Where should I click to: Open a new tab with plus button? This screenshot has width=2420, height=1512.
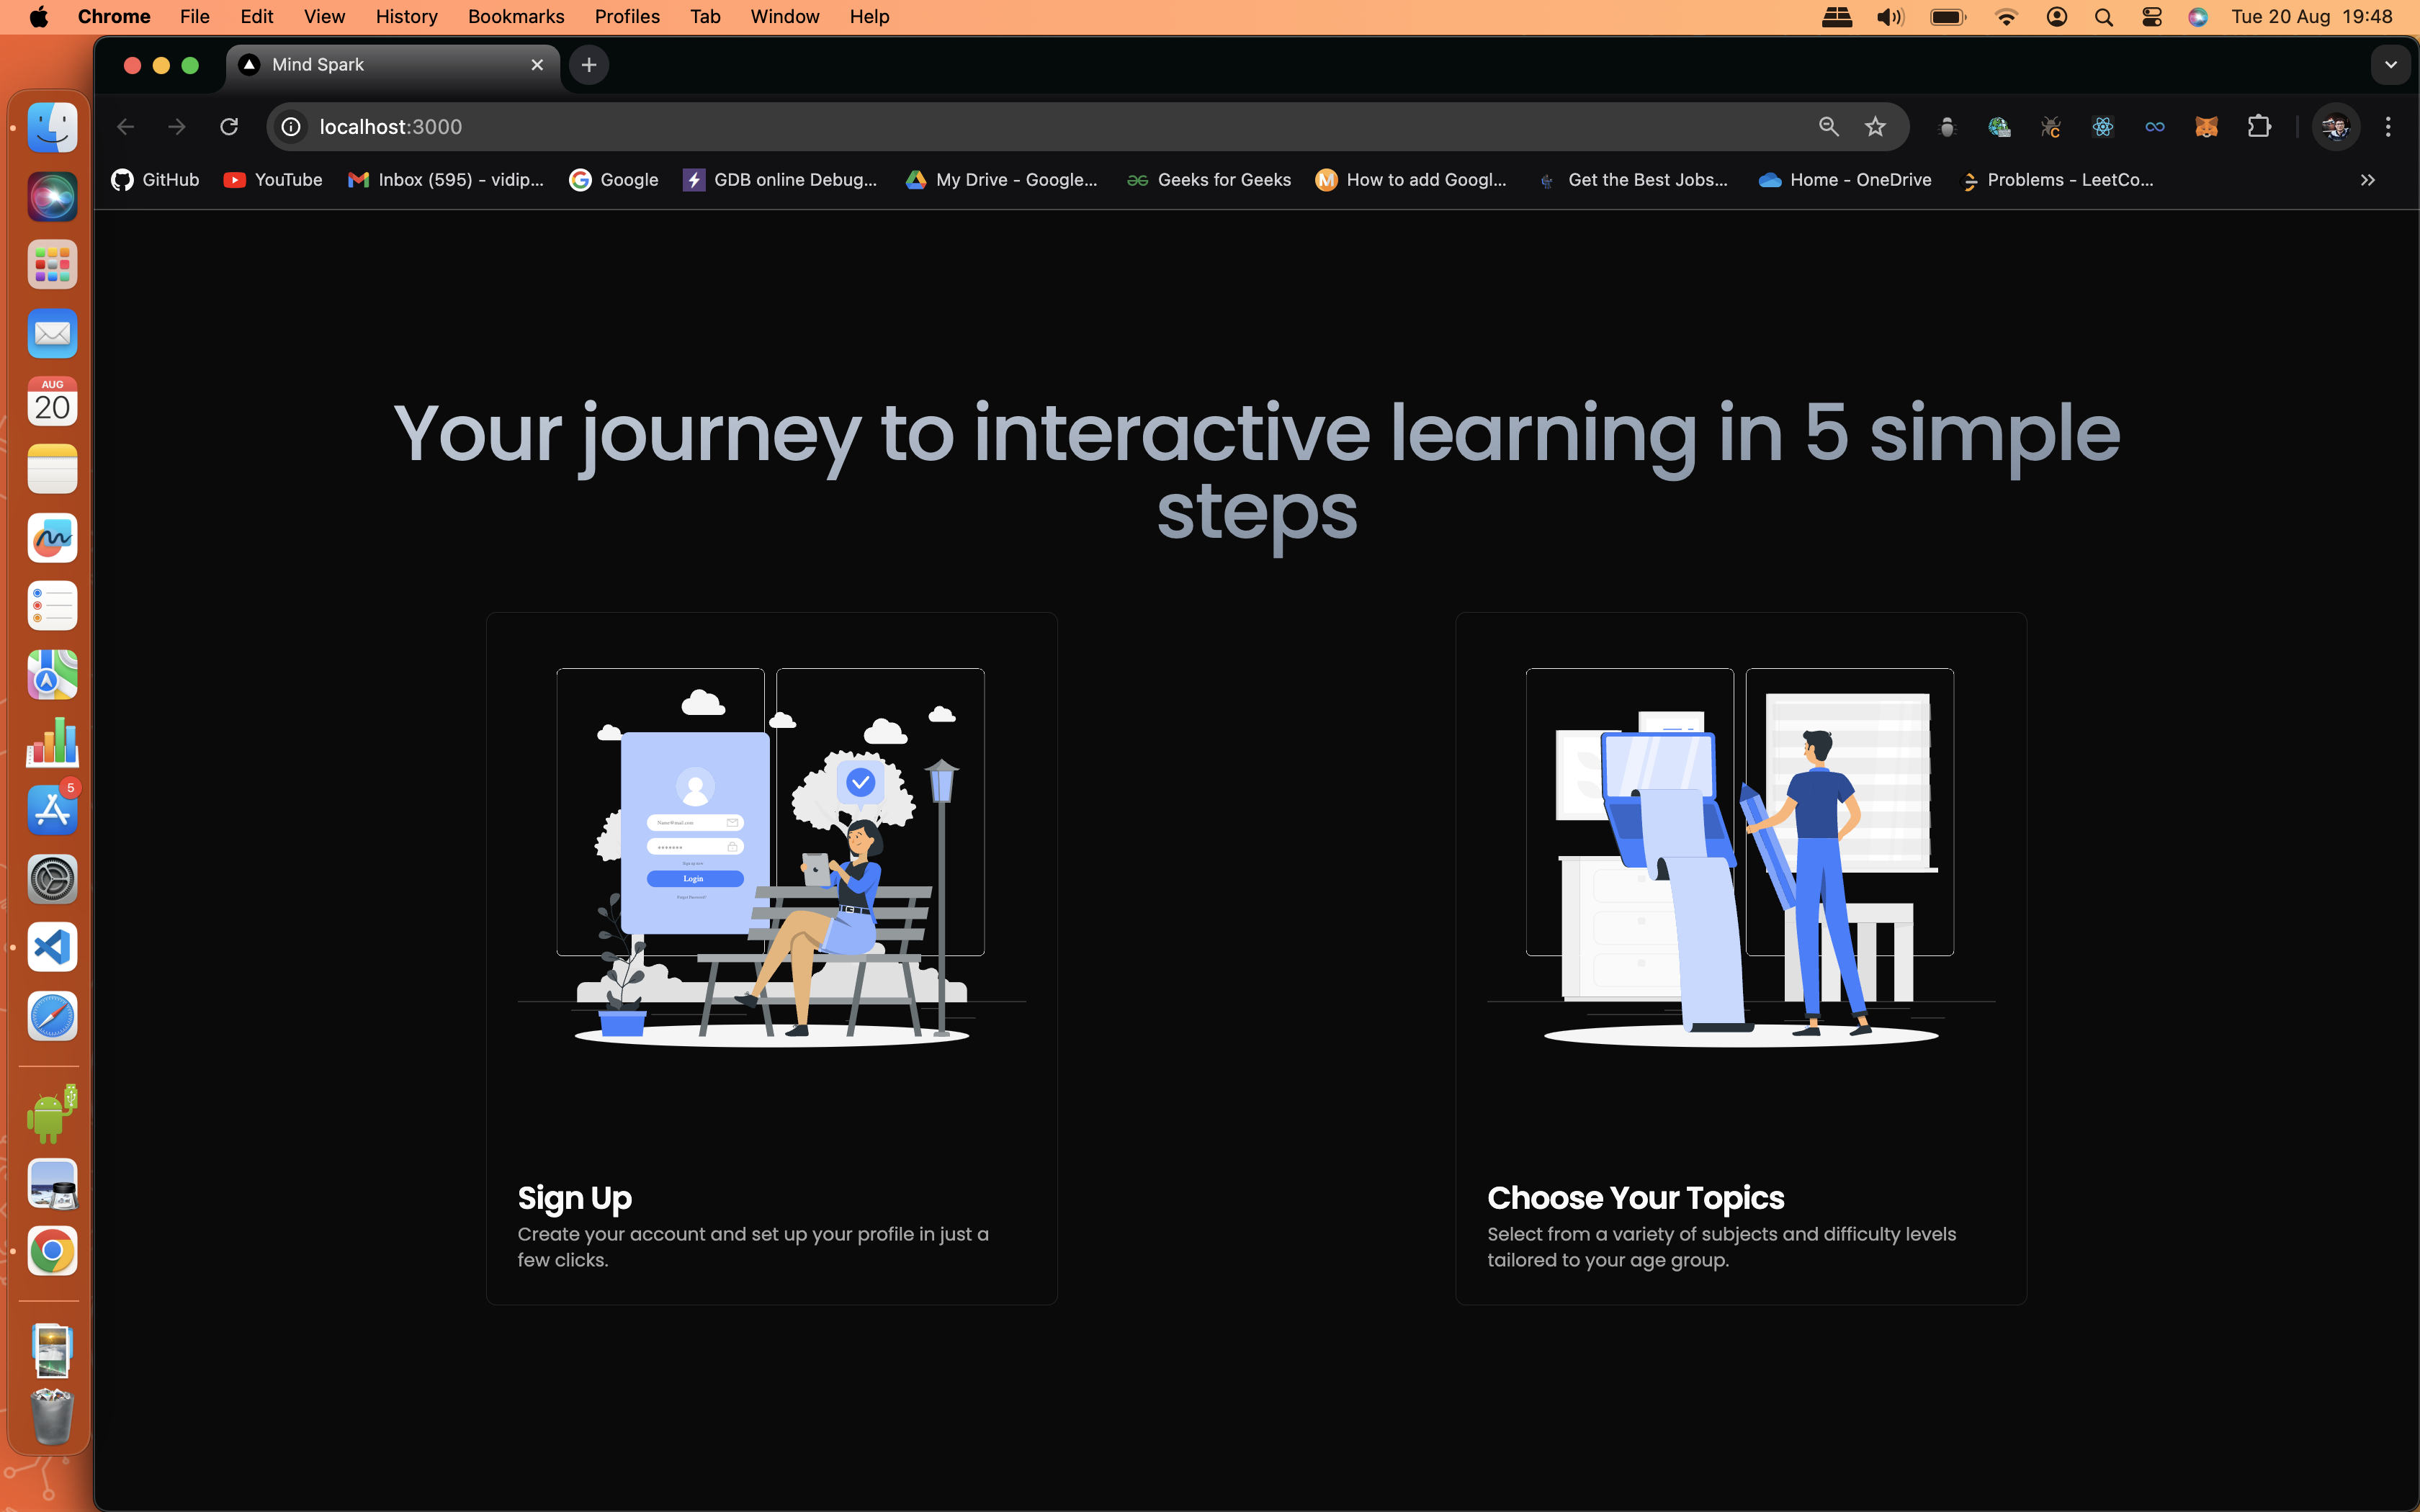click(x=589, y=65)
